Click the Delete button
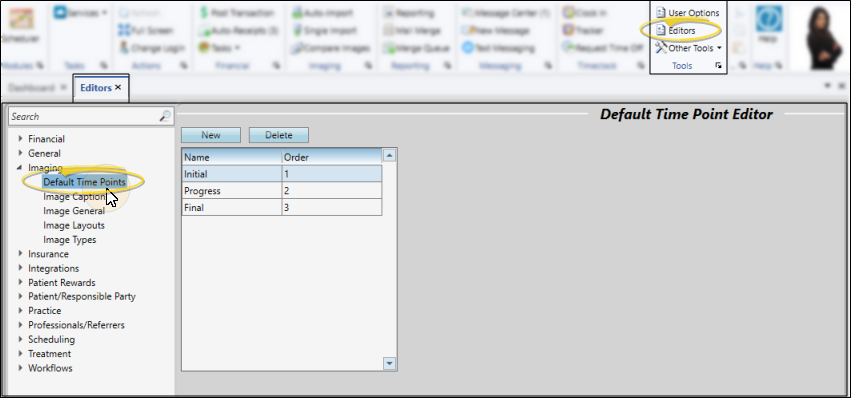852x399 pixels. [279, 135]
